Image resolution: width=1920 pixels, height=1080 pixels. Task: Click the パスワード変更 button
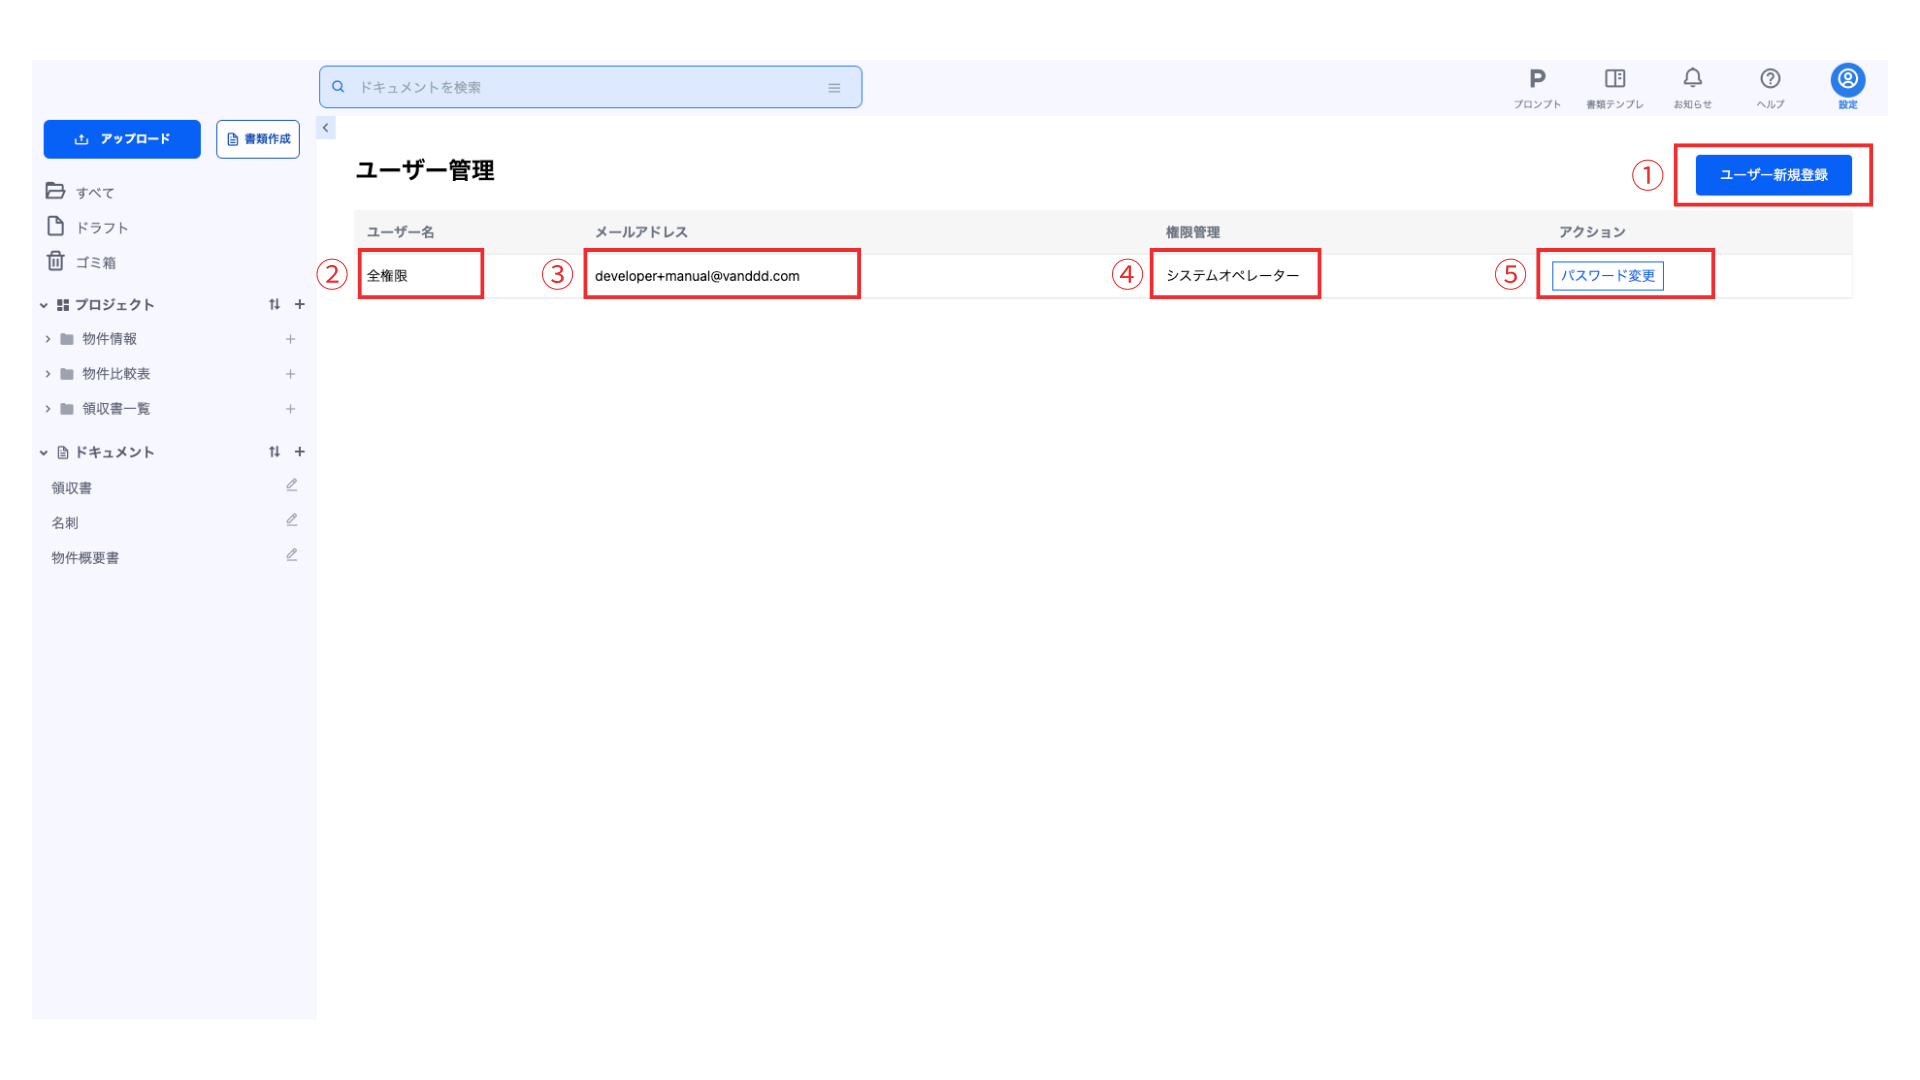tap(1607, 276)
